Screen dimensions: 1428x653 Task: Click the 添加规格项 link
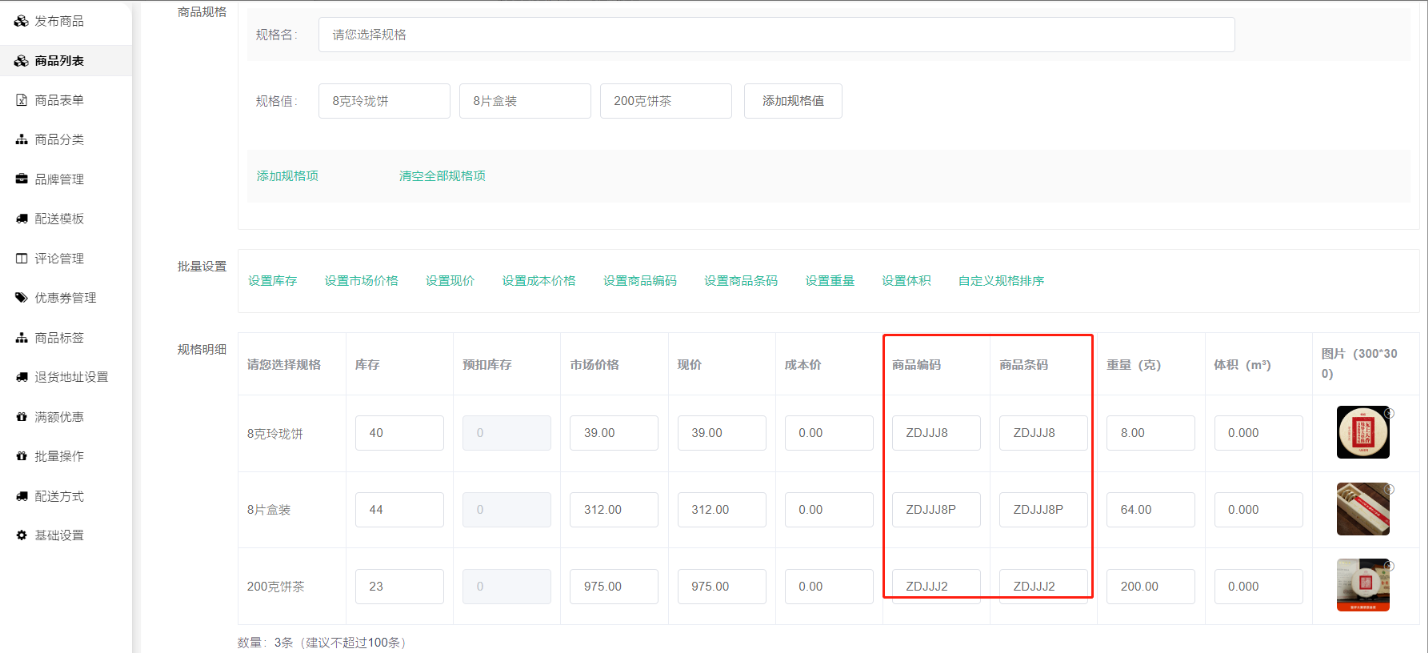point(287,176)
